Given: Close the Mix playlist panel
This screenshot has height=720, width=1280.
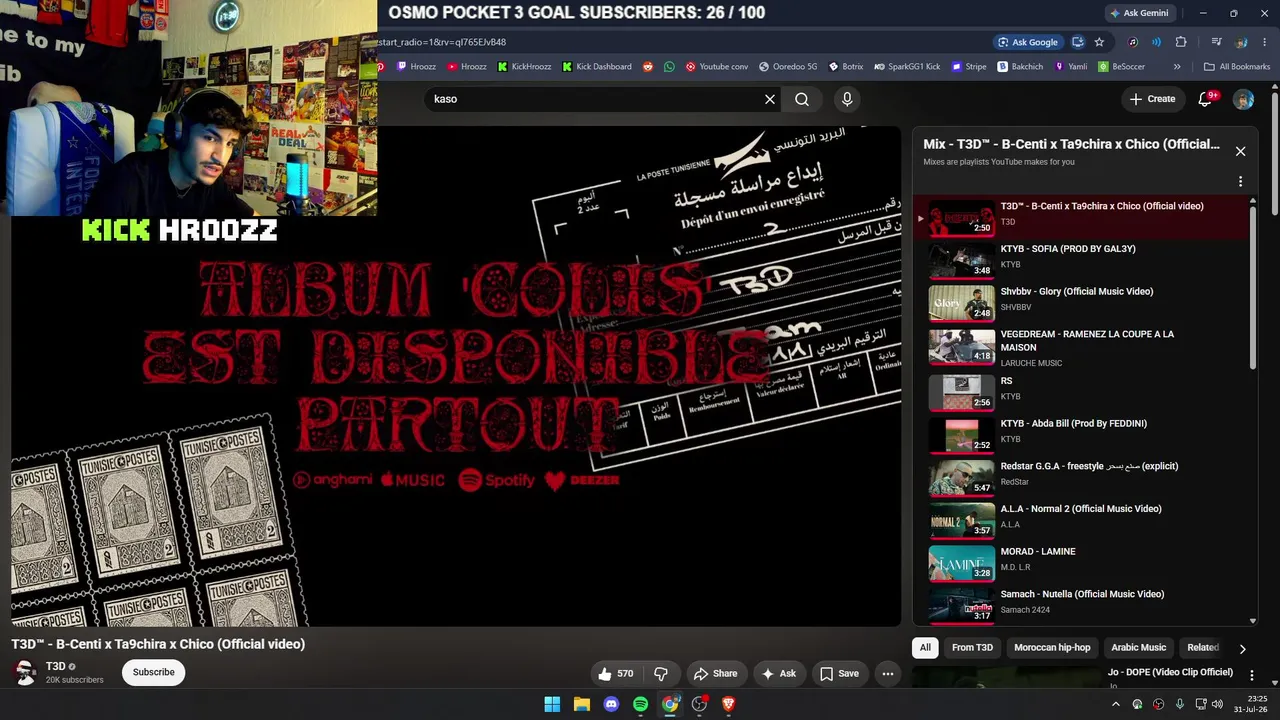Looking at the screenshot, I should [x=1240, y=151].
